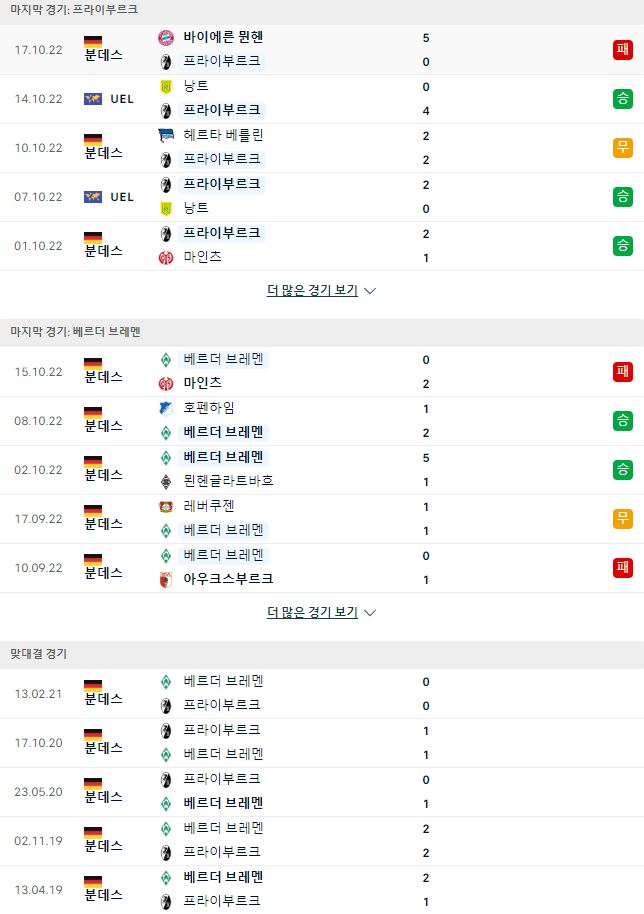Expand more Werder Bremen matches with the chevron
This screenshot has height=914, width=644.
coord(369,613)
